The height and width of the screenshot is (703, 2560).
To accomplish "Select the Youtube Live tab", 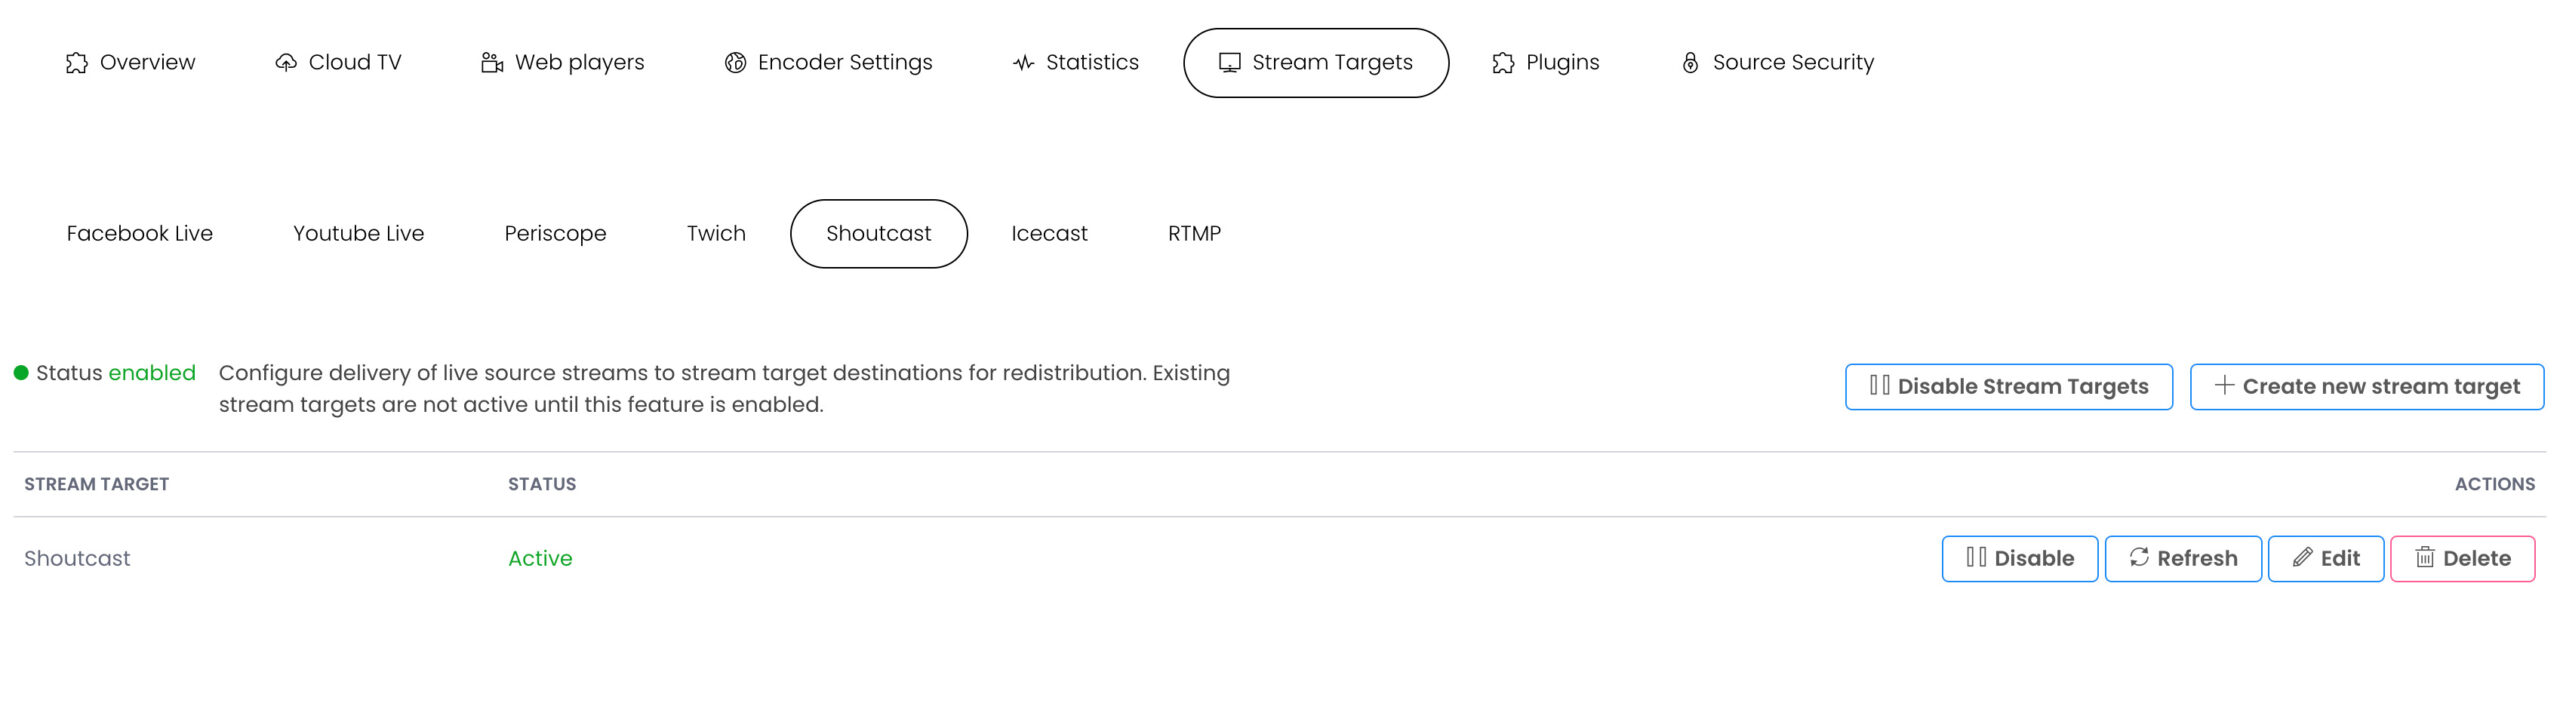I will pos(358,234).
